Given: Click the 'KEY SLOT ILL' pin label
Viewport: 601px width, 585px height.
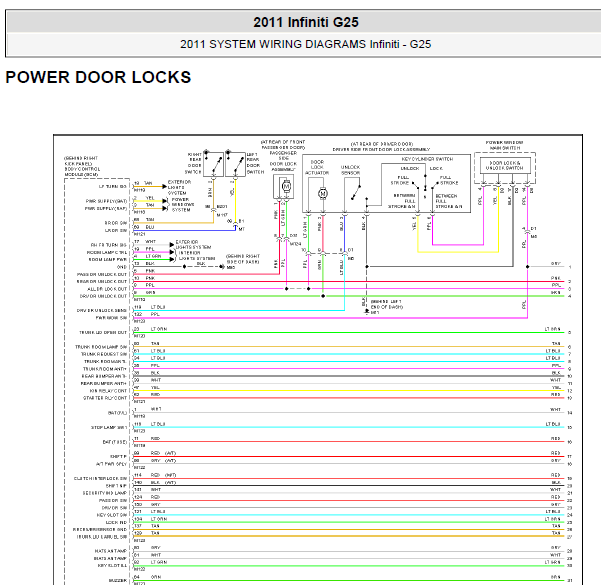Looking at the screenshot, I should tap(112, 565).
